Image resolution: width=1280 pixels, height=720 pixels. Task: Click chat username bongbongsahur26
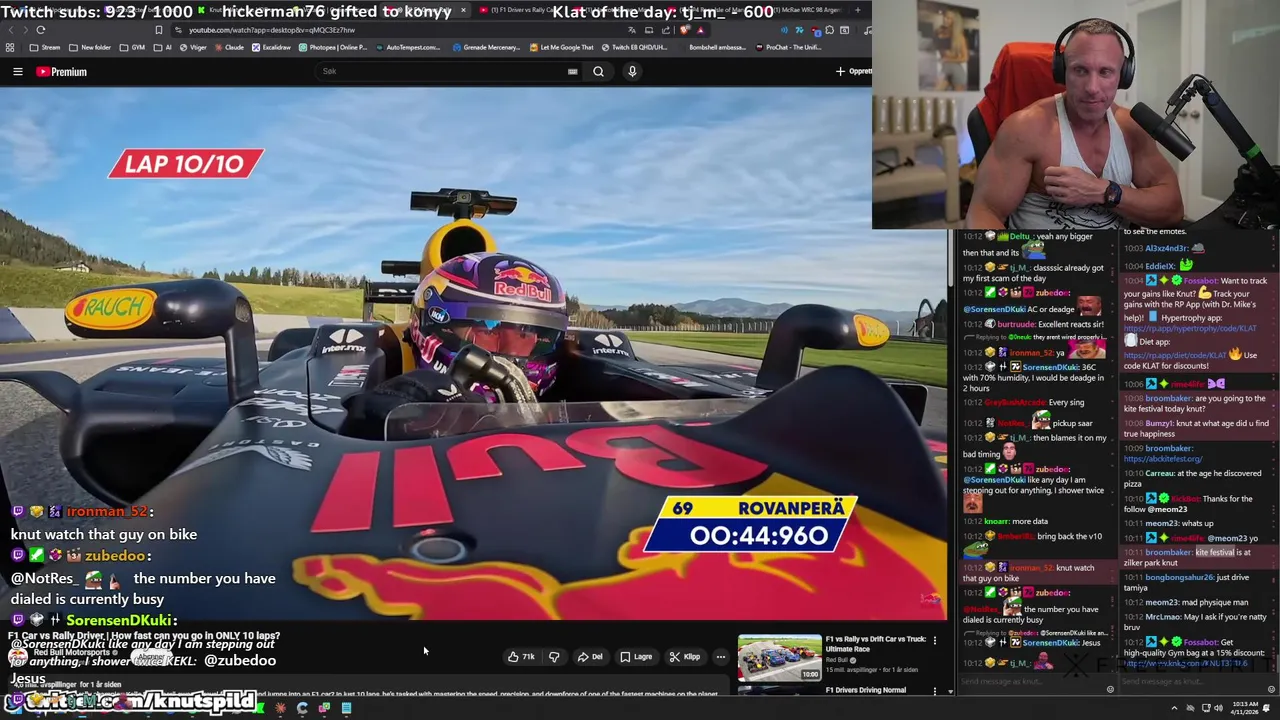tap(1178, 577)
